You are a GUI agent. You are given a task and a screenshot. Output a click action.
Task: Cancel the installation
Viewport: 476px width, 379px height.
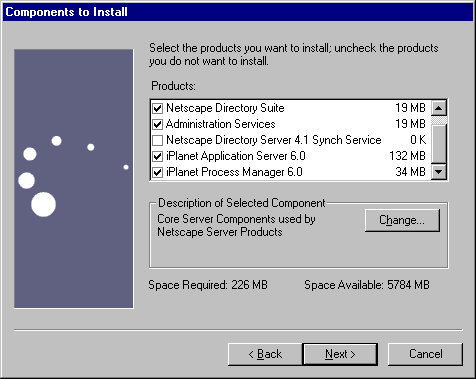click(426, 354)
